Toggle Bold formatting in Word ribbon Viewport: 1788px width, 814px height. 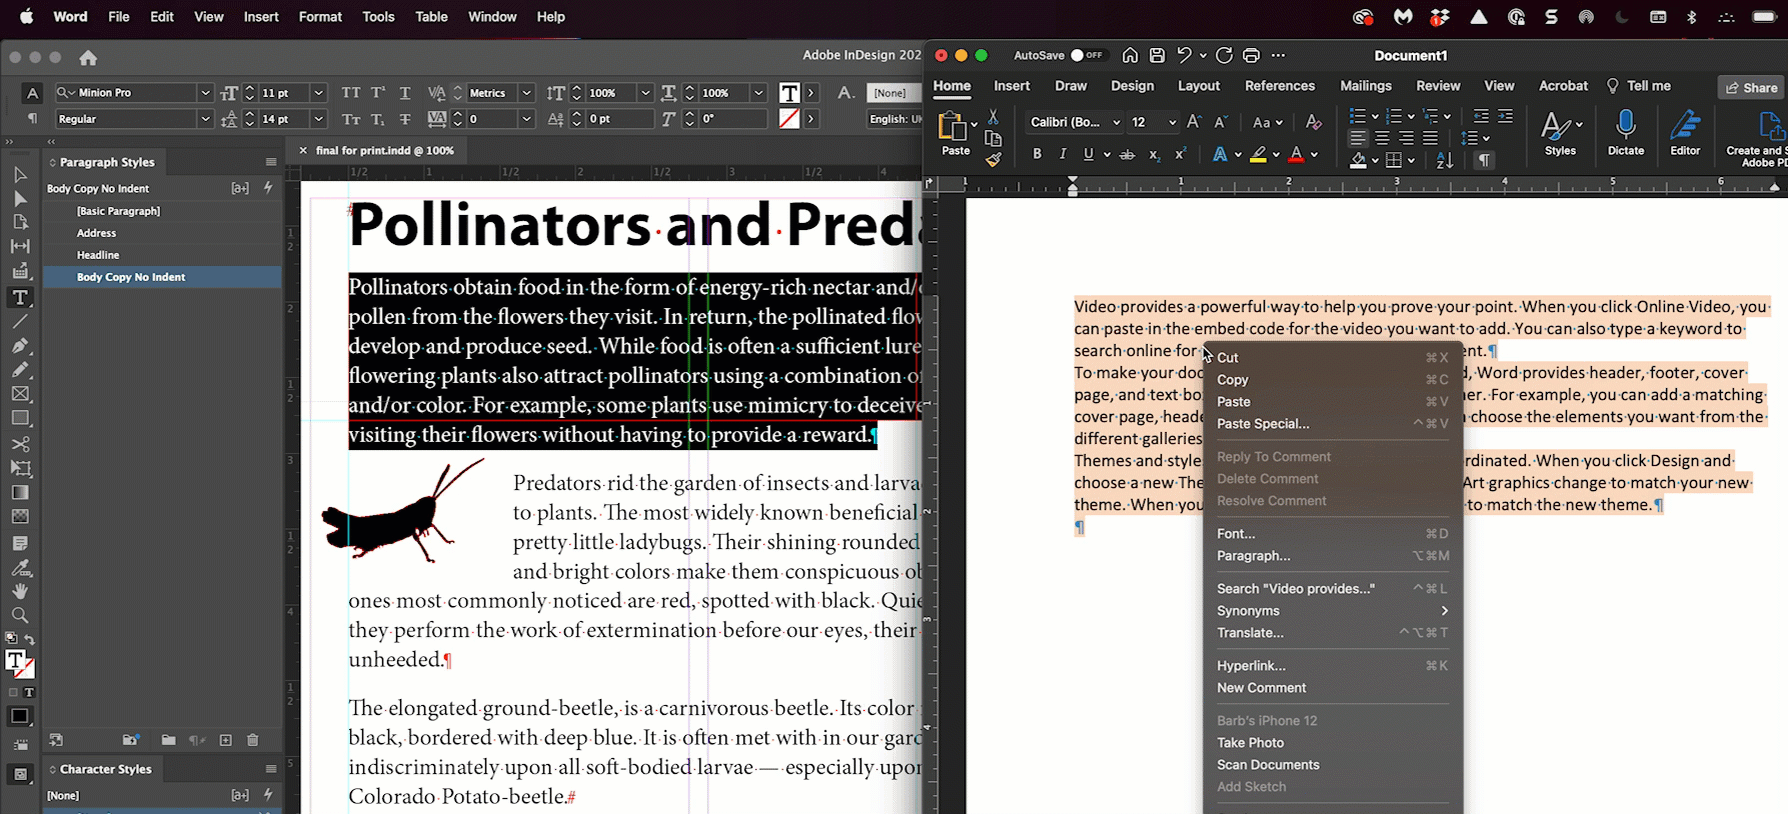point(1037,154)
